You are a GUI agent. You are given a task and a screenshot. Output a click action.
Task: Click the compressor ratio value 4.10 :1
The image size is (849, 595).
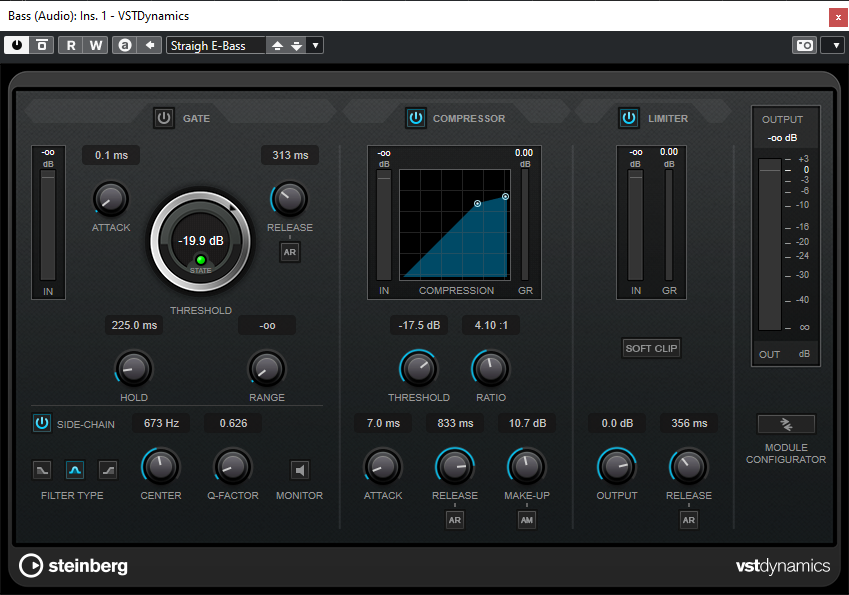(491, 325)
